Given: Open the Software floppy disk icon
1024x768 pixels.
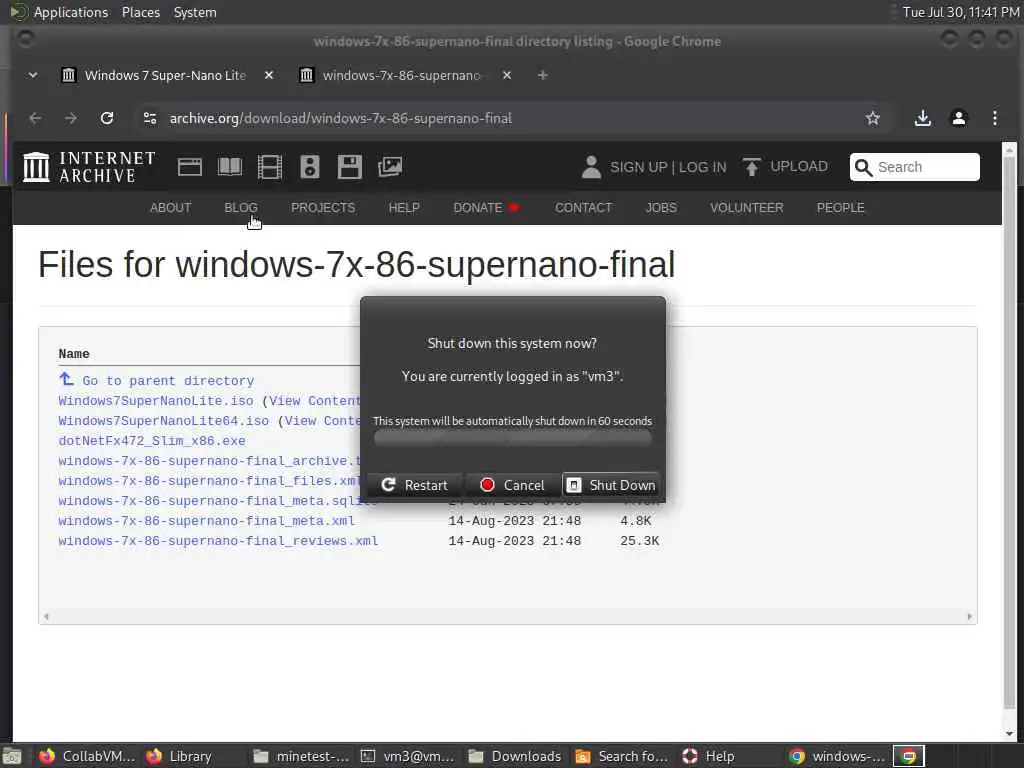Looking at the screenshot, I should coord(349,167).
